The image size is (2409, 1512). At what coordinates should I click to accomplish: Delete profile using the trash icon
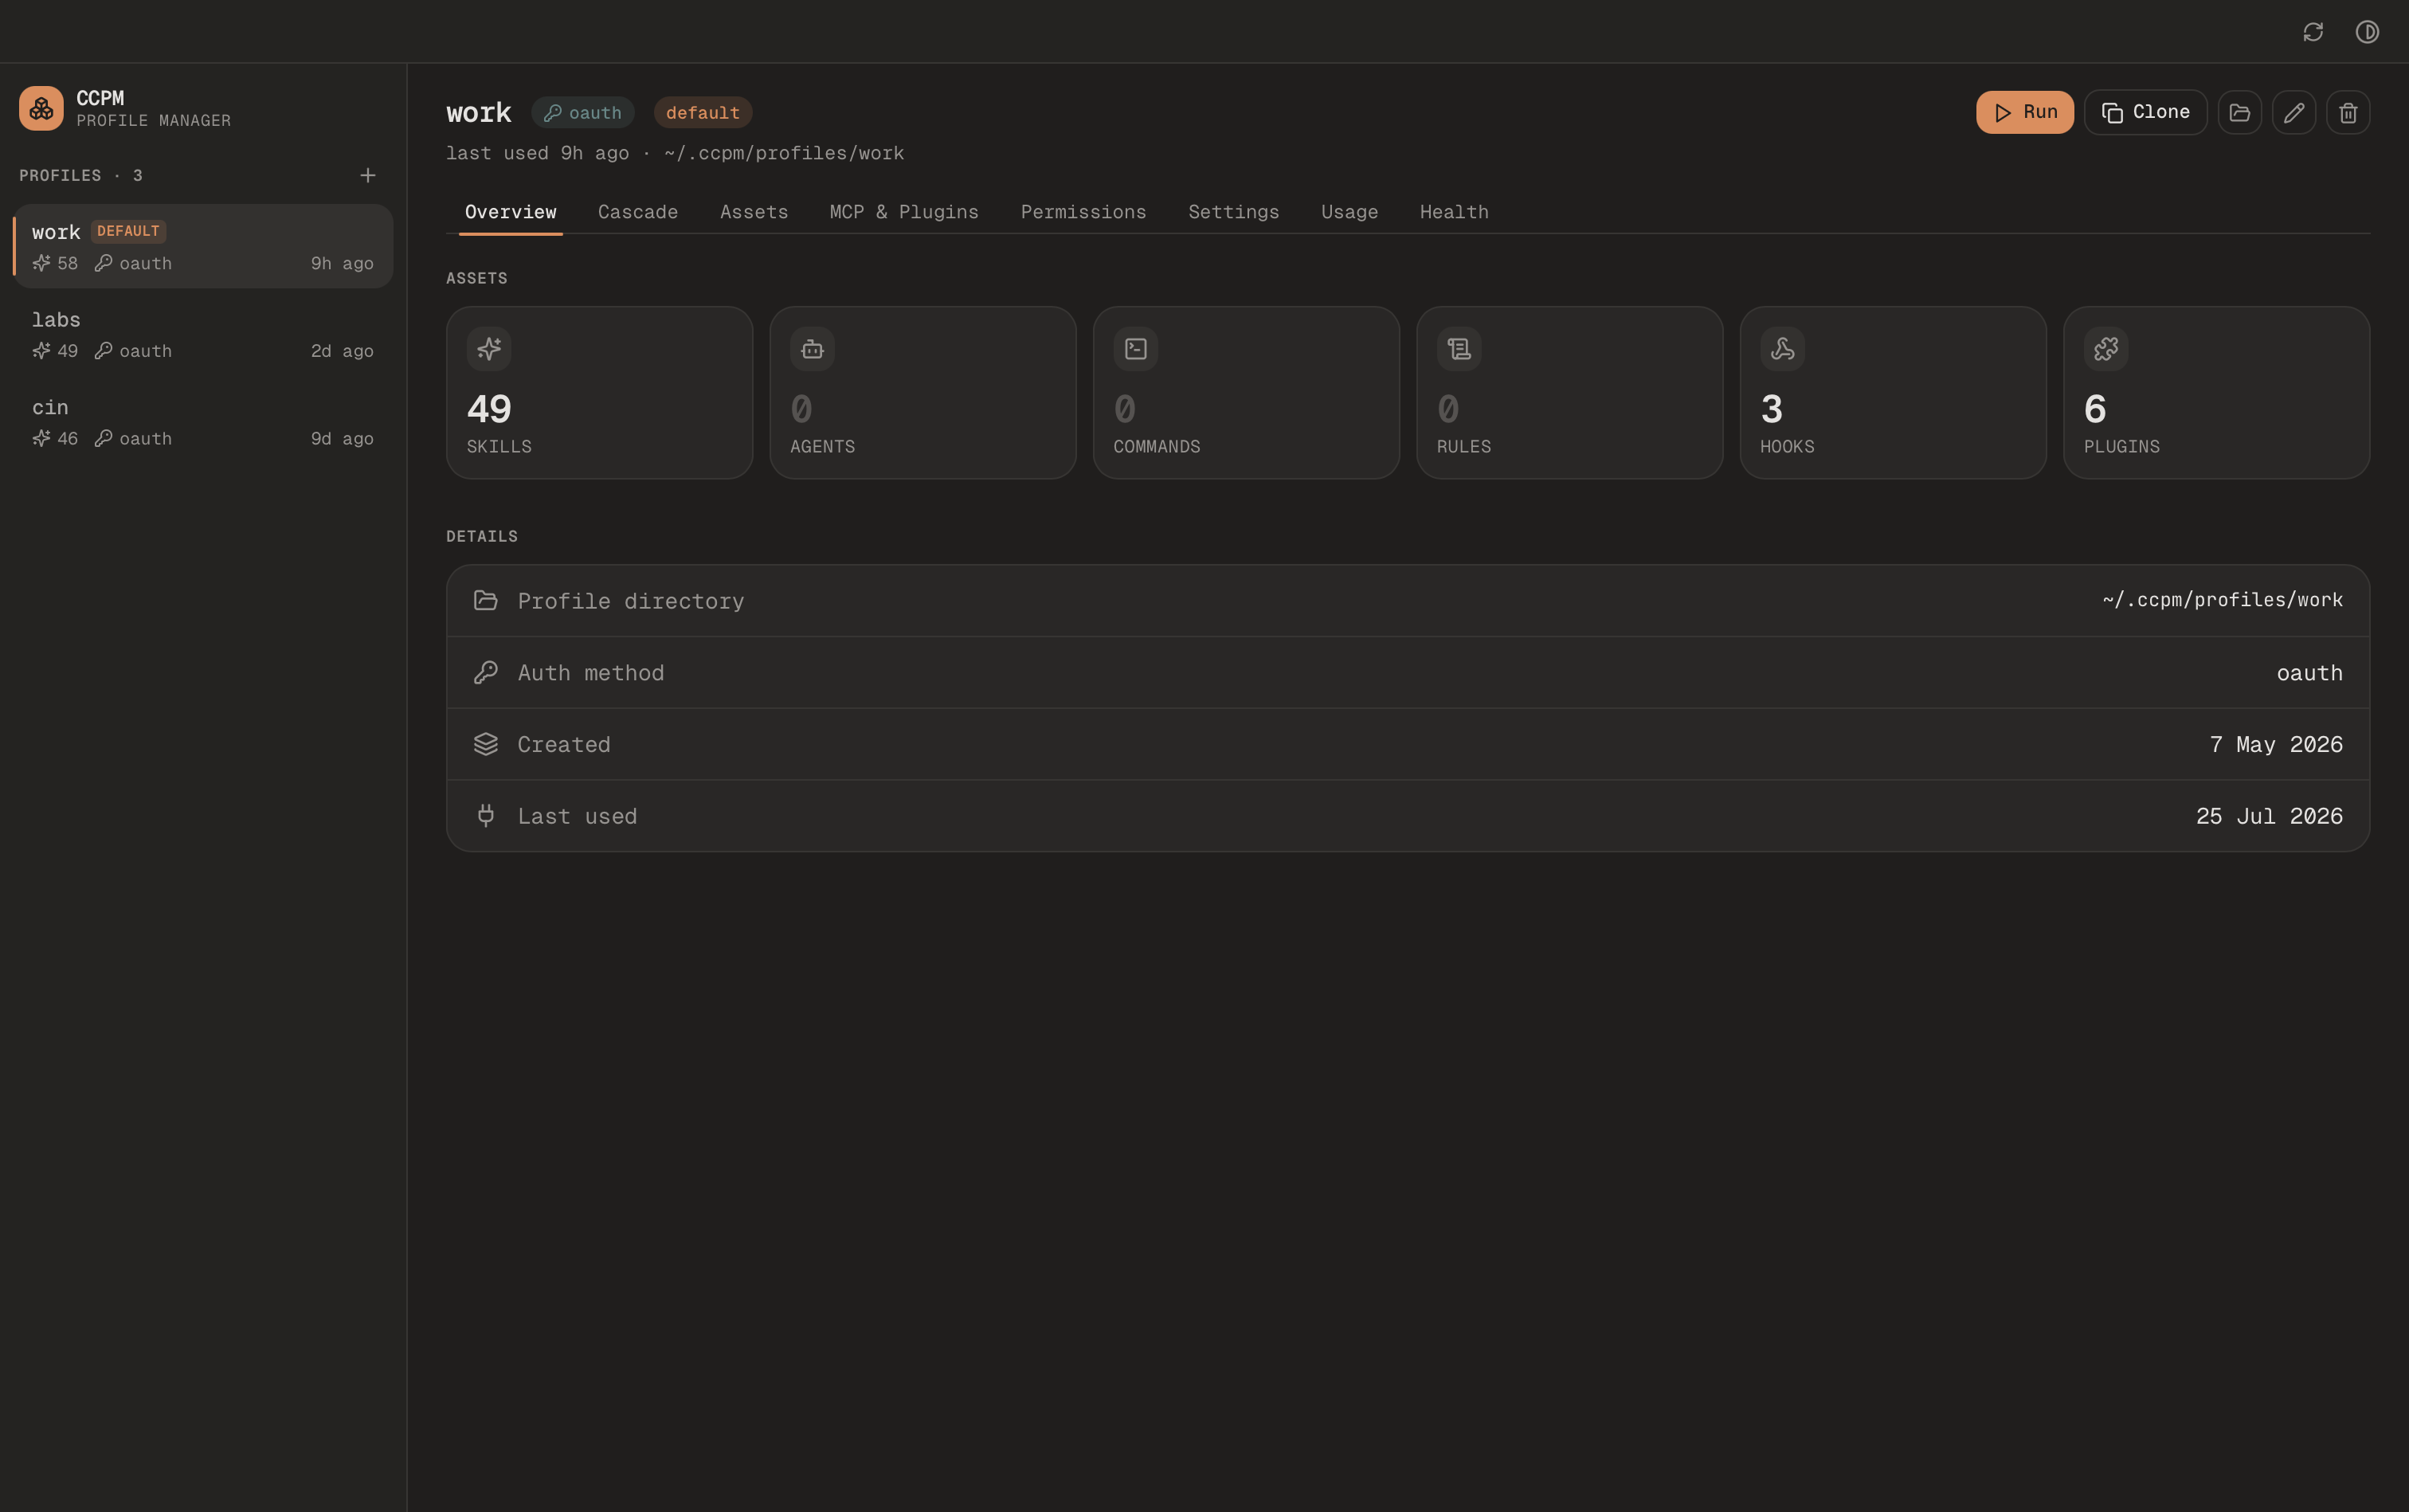click(x=2348, y=112)
